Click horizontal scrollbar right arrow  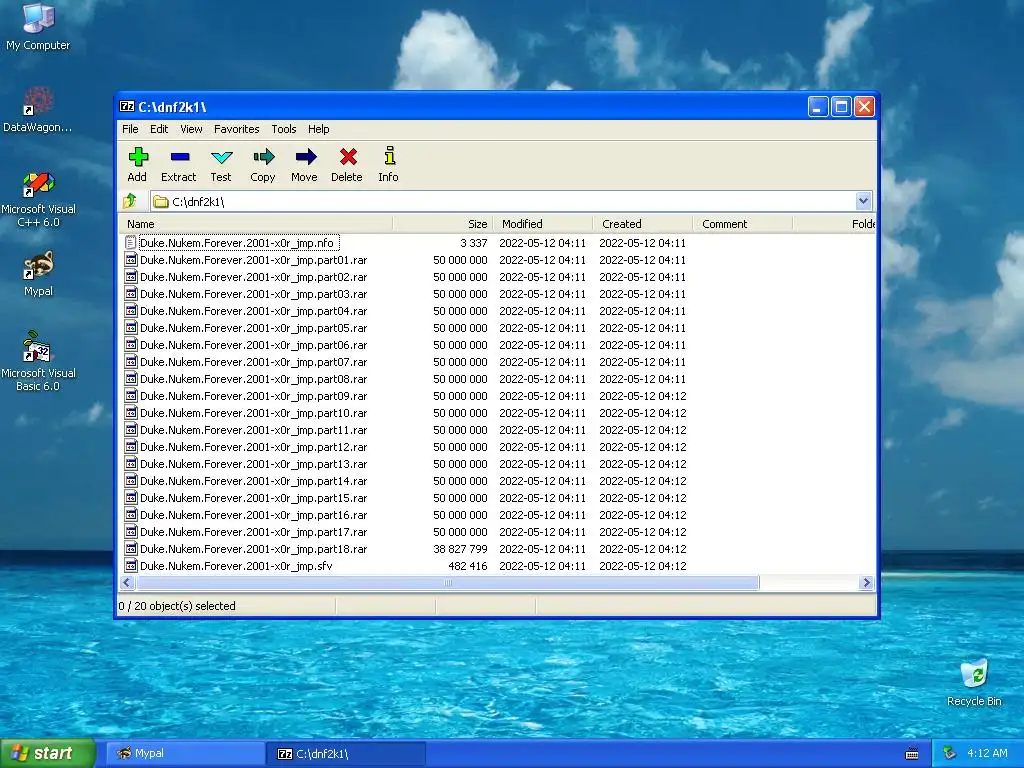click(867, 583)
